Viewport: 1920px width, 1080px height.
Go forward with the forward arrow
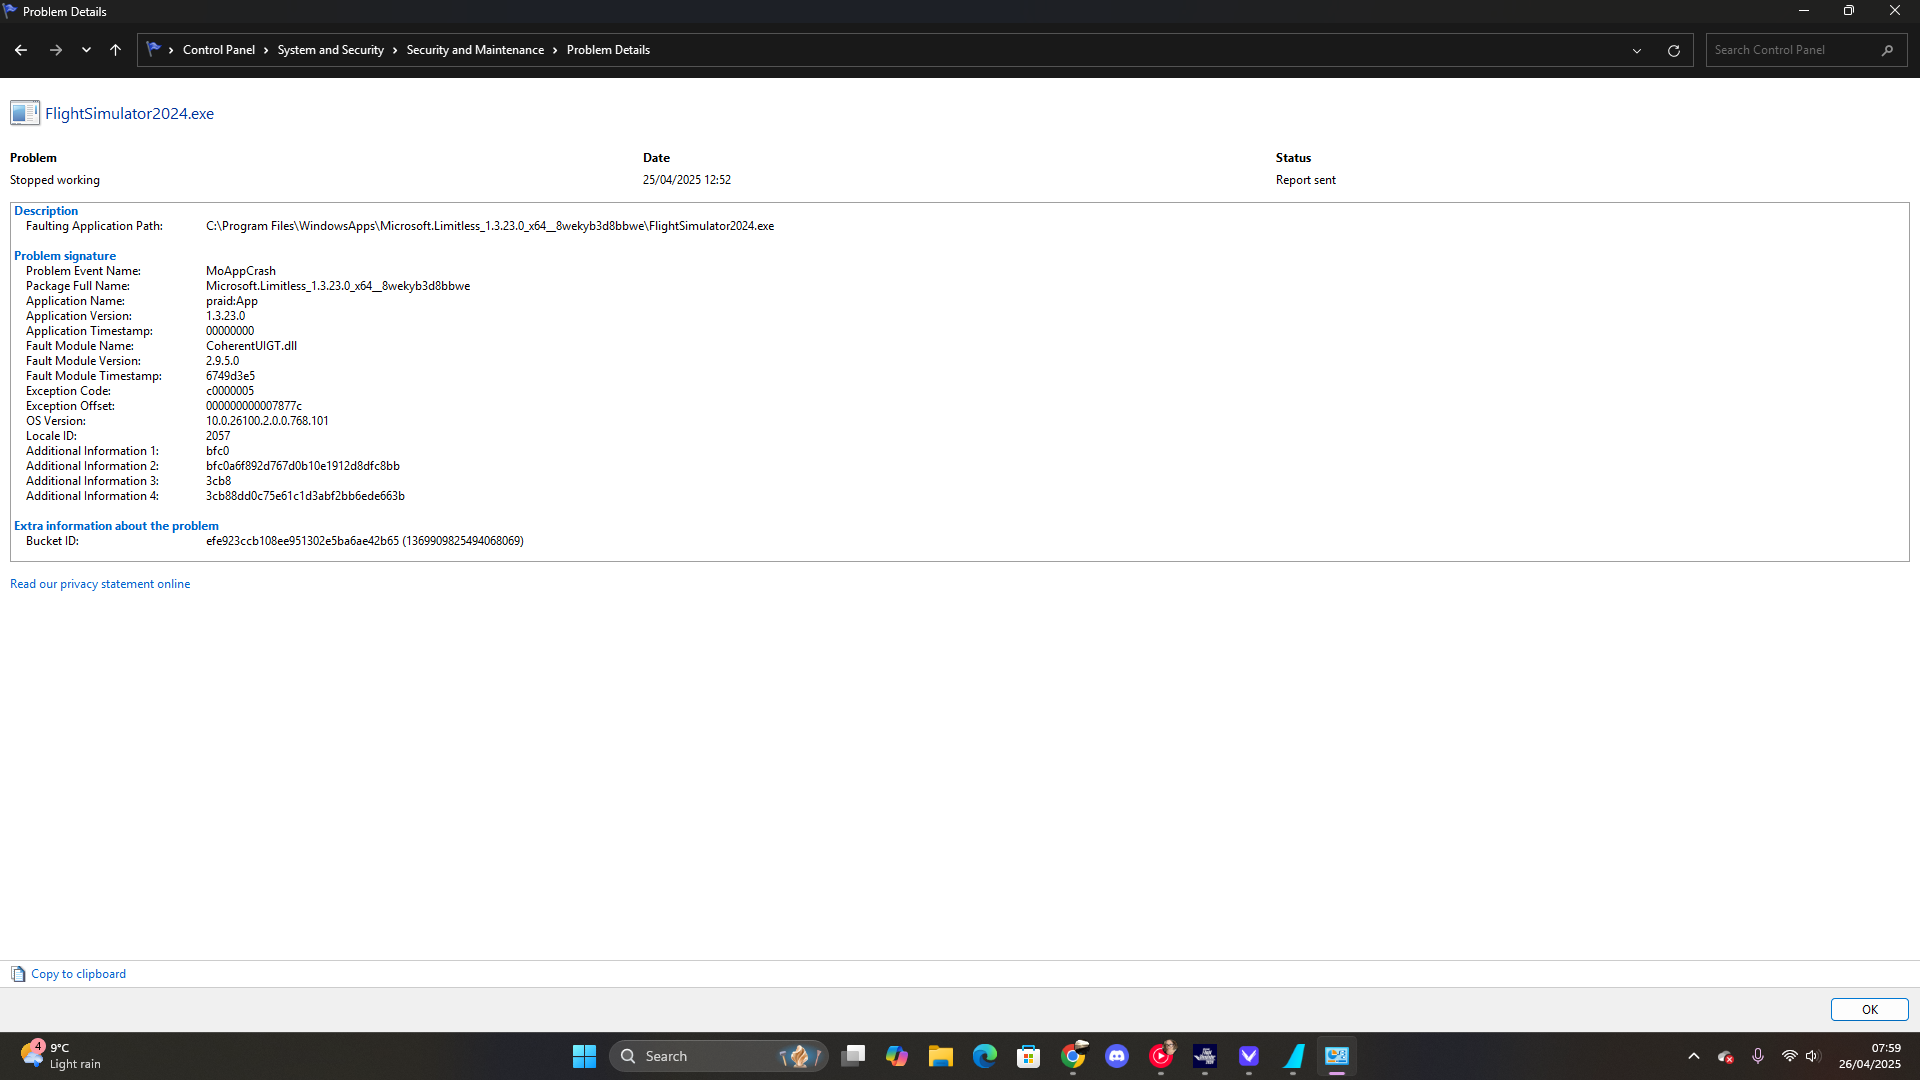click(56, 50)
